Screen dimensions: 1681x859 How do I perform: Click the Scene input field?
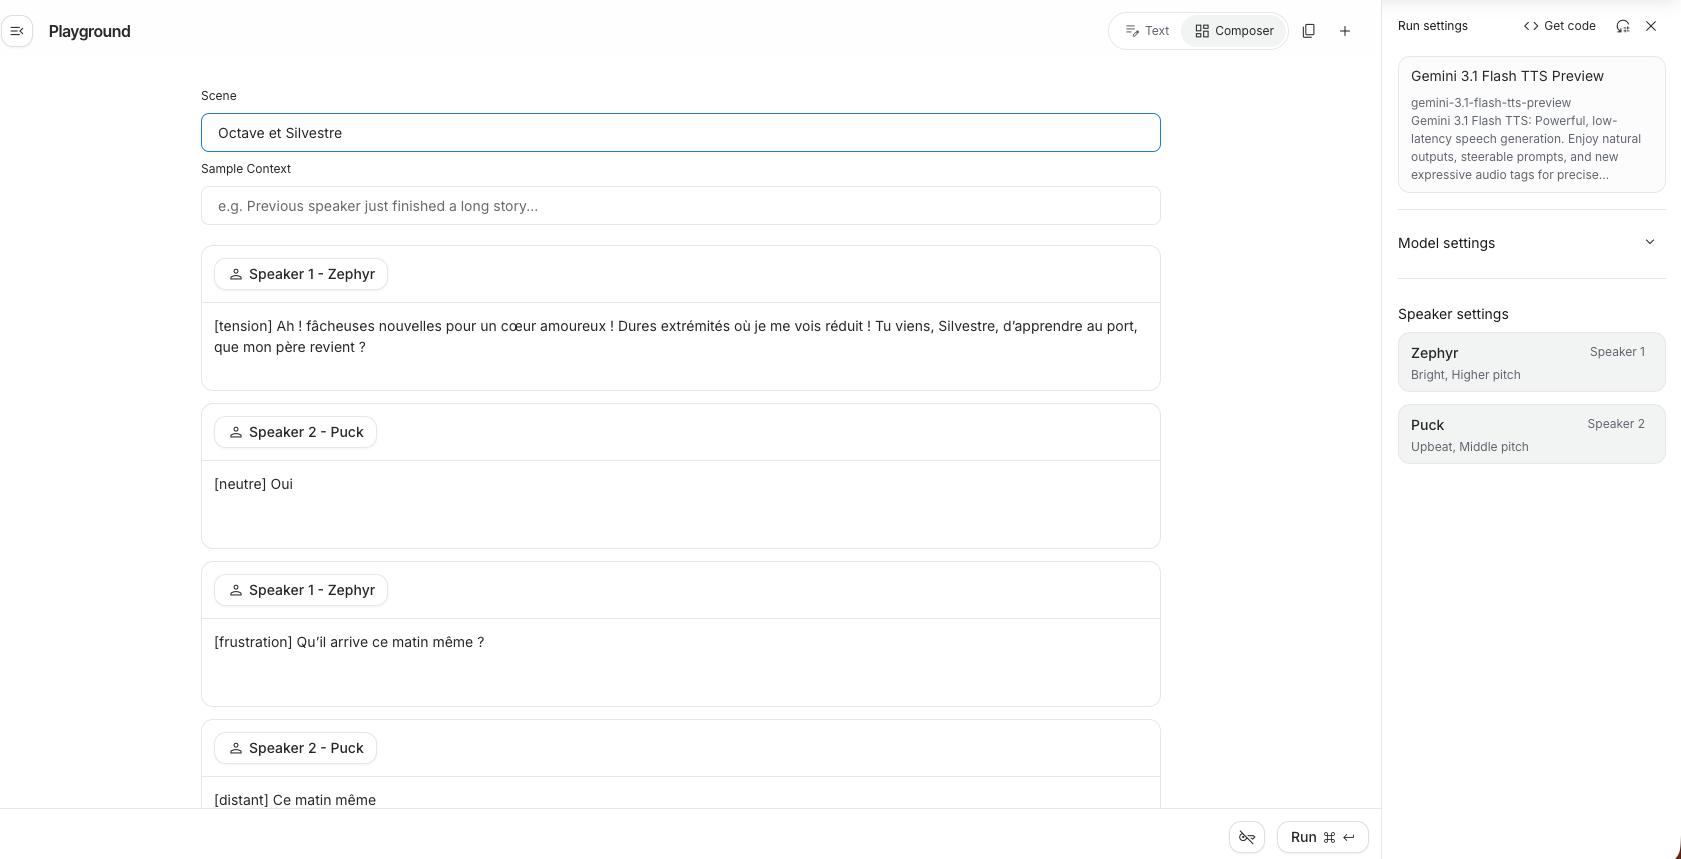680,133
